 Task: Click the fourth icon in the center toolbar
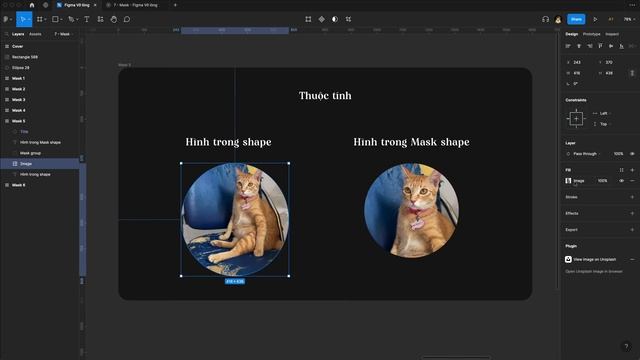(348, 19)
